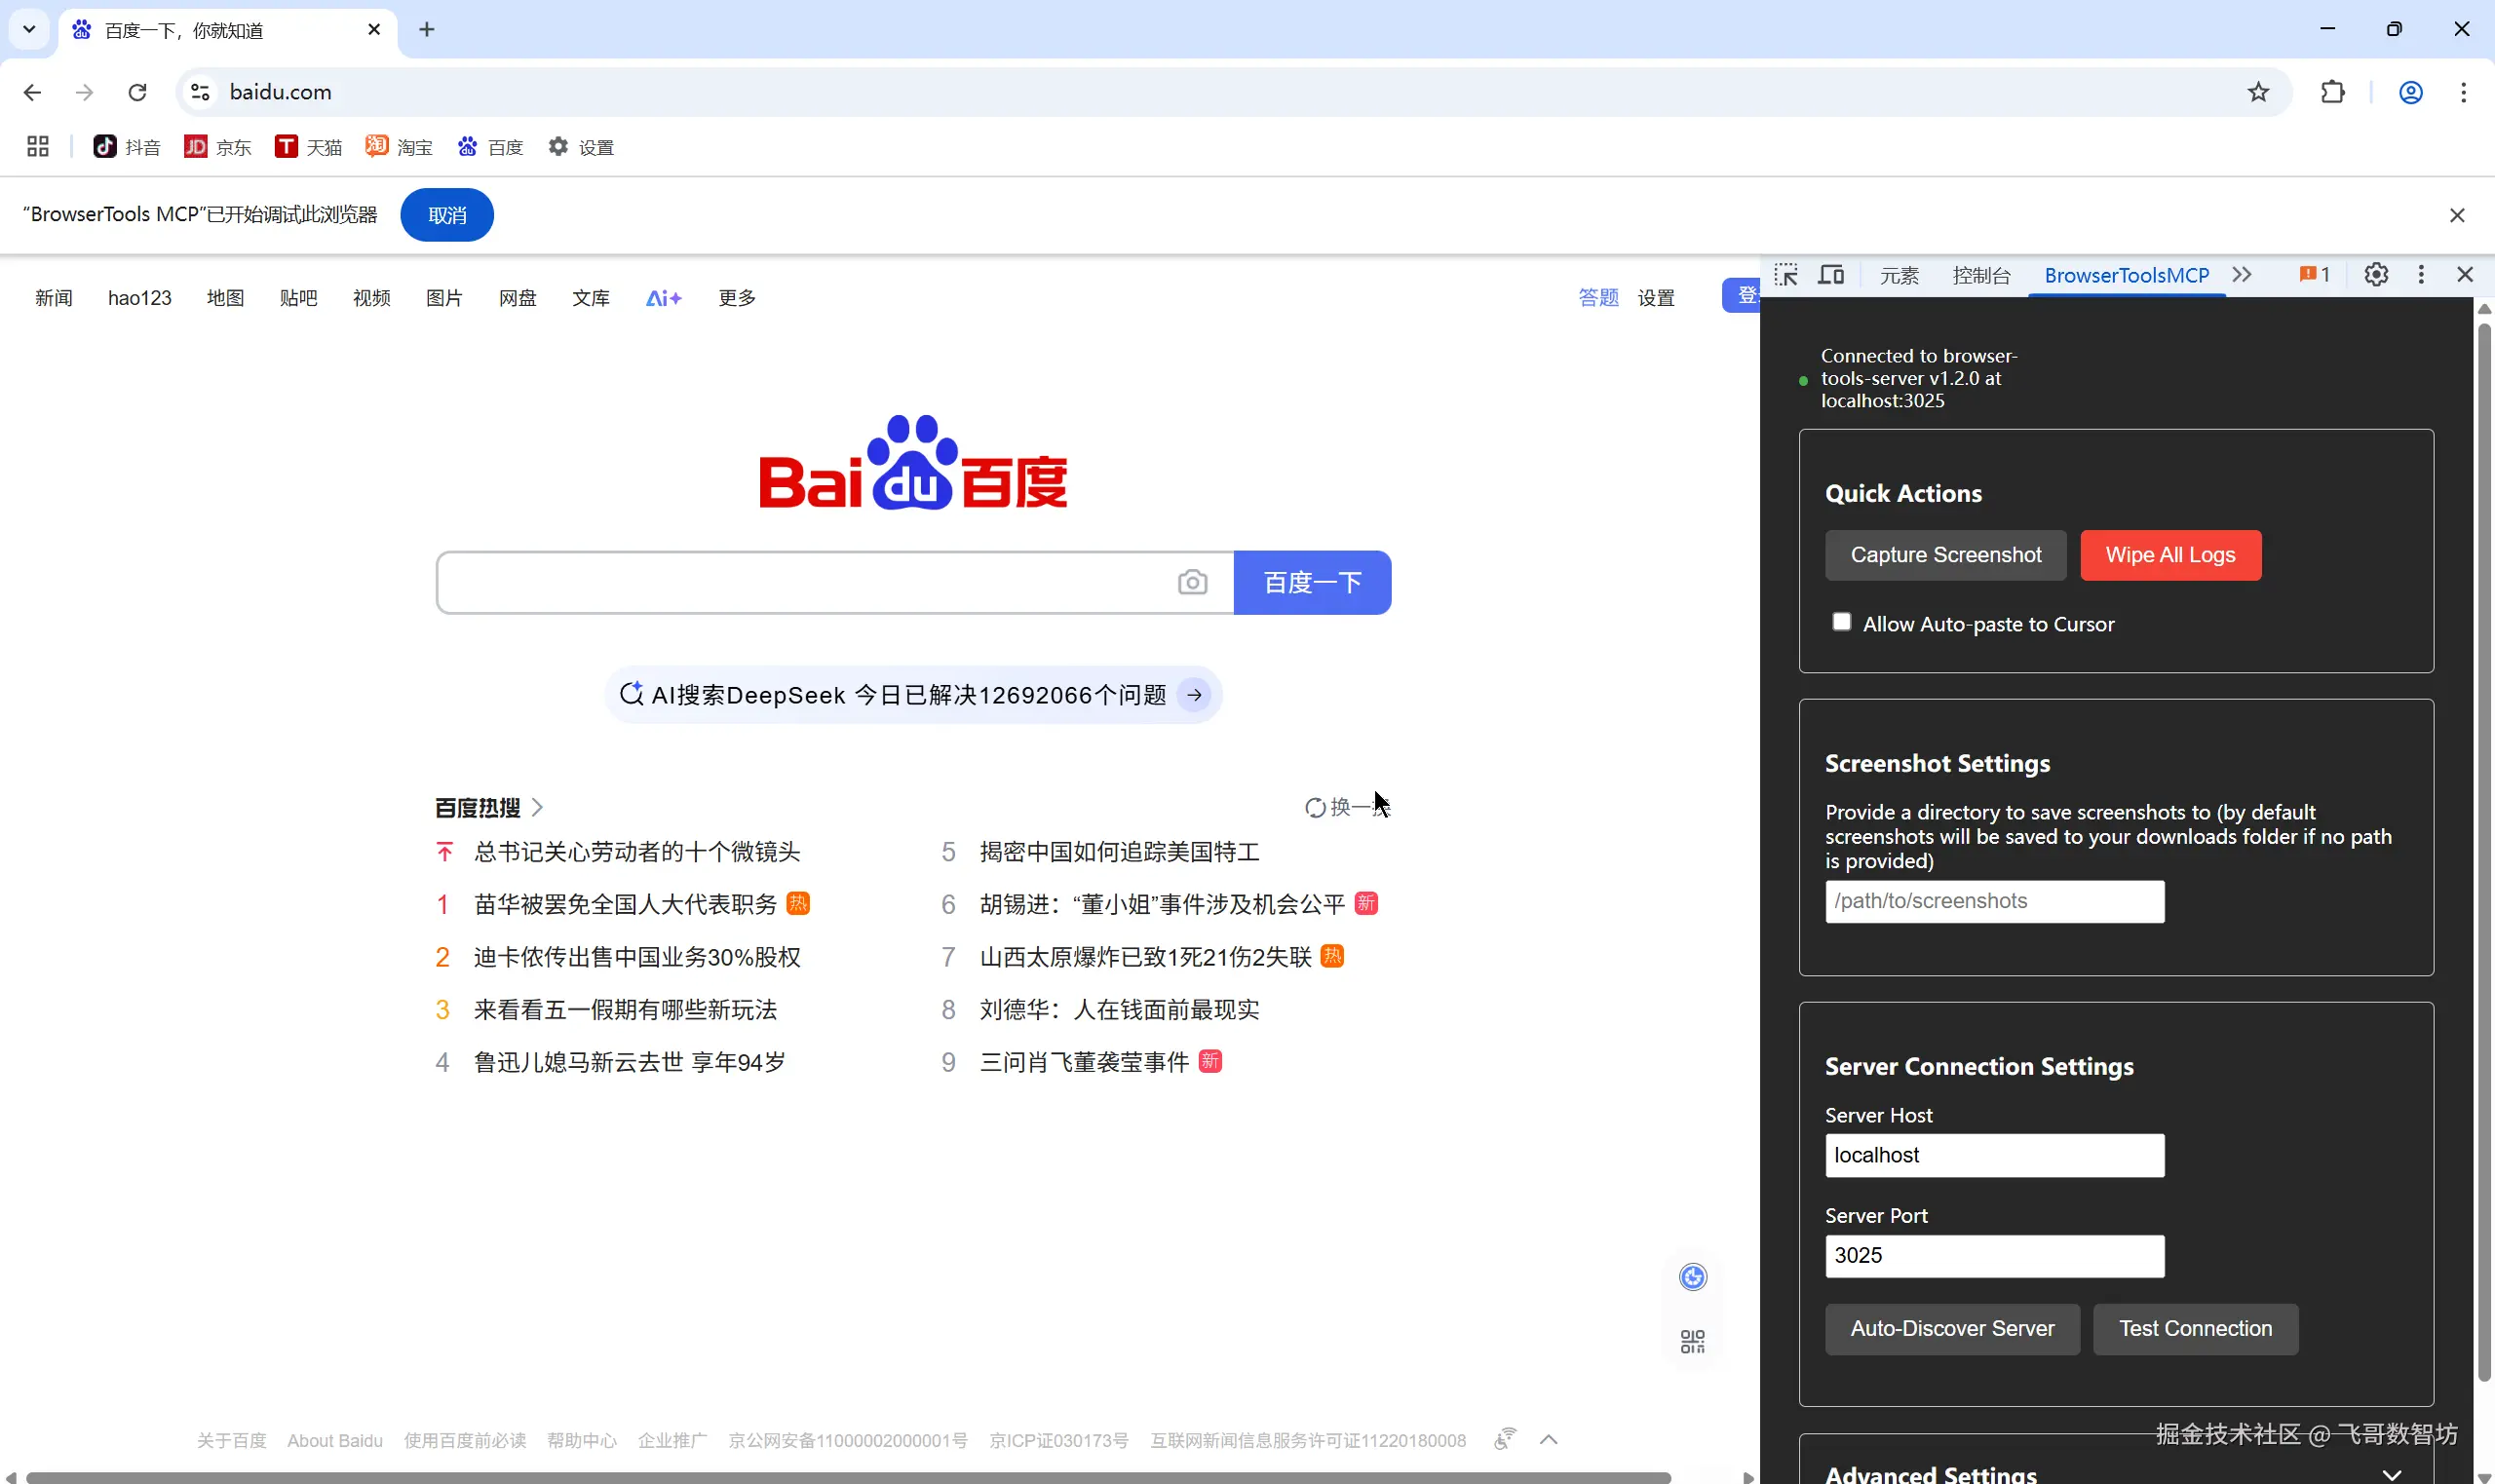
Task: Open the 百度 bookmark
Action: pos(491,147)
